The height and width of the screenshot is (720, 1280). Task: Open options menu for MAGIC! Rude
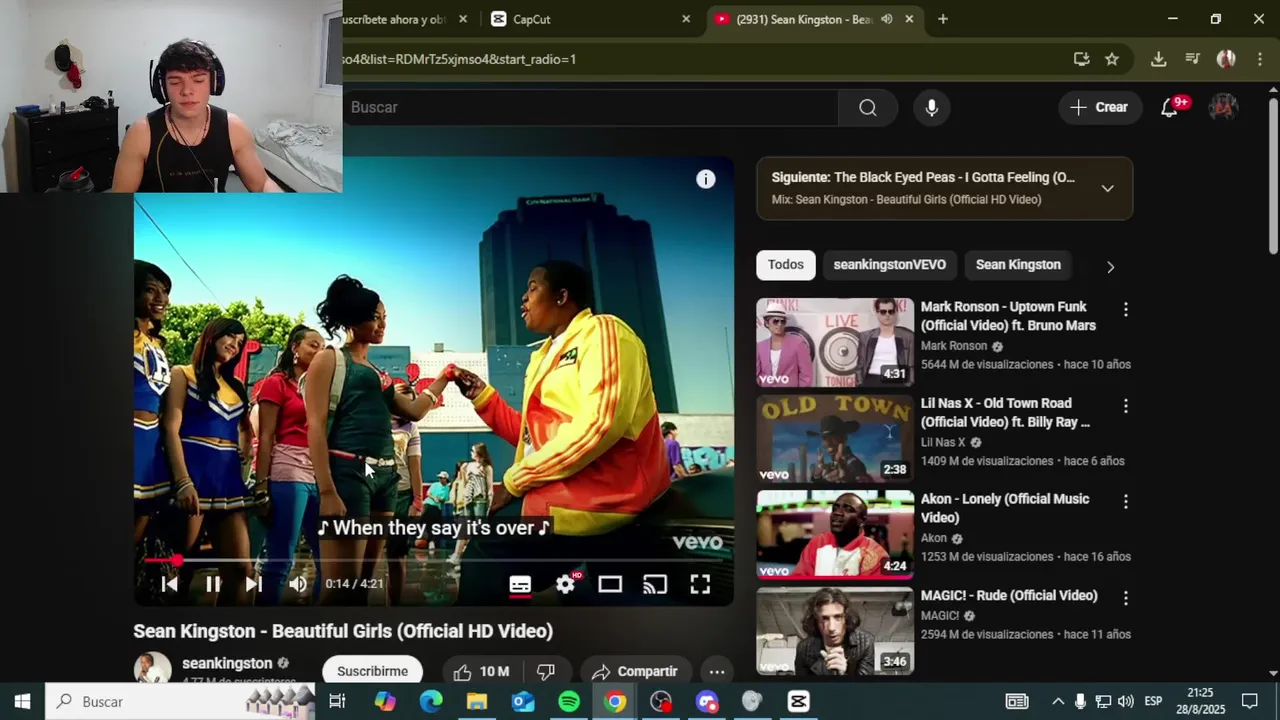1126,598
